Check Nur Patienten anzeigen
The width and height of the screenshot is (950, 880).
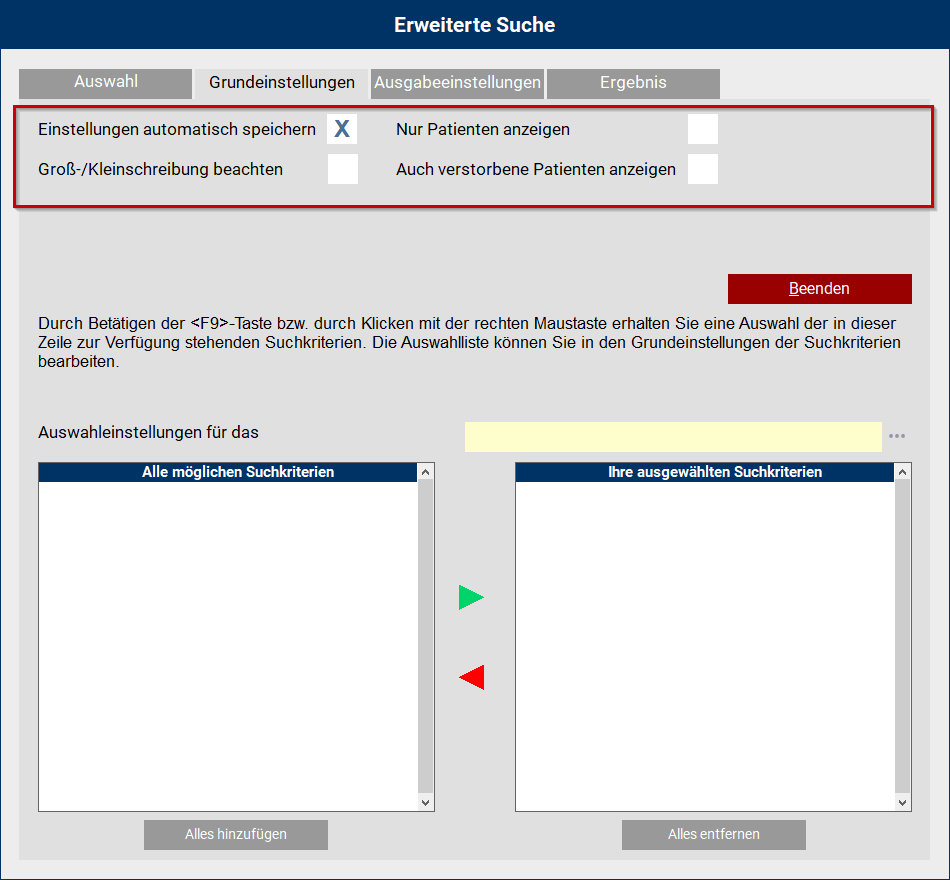tap(702, 128)
